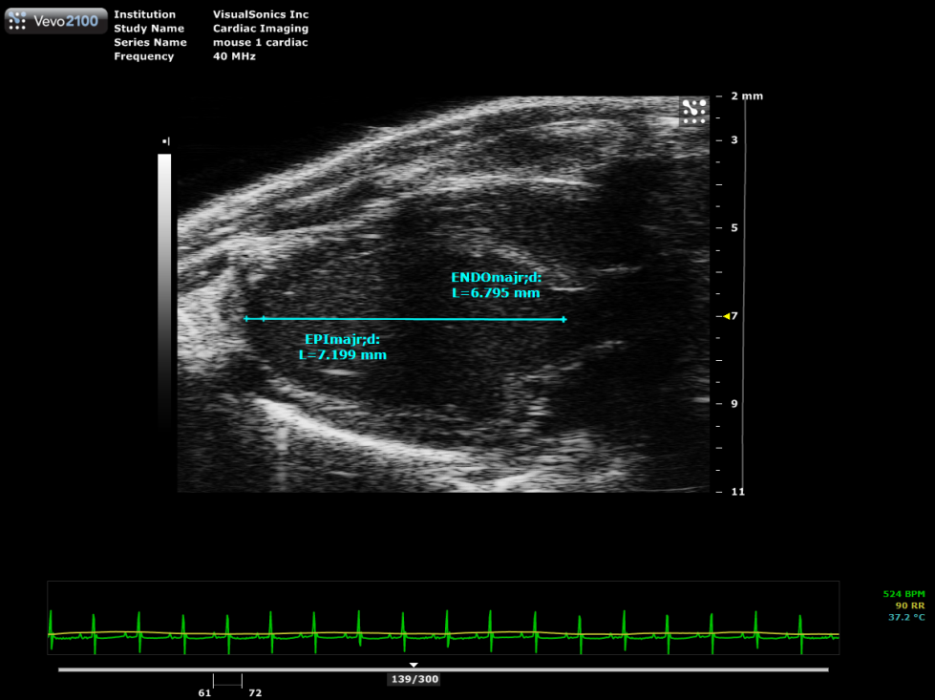Click the ECG trace panel

tap(443, 618)
